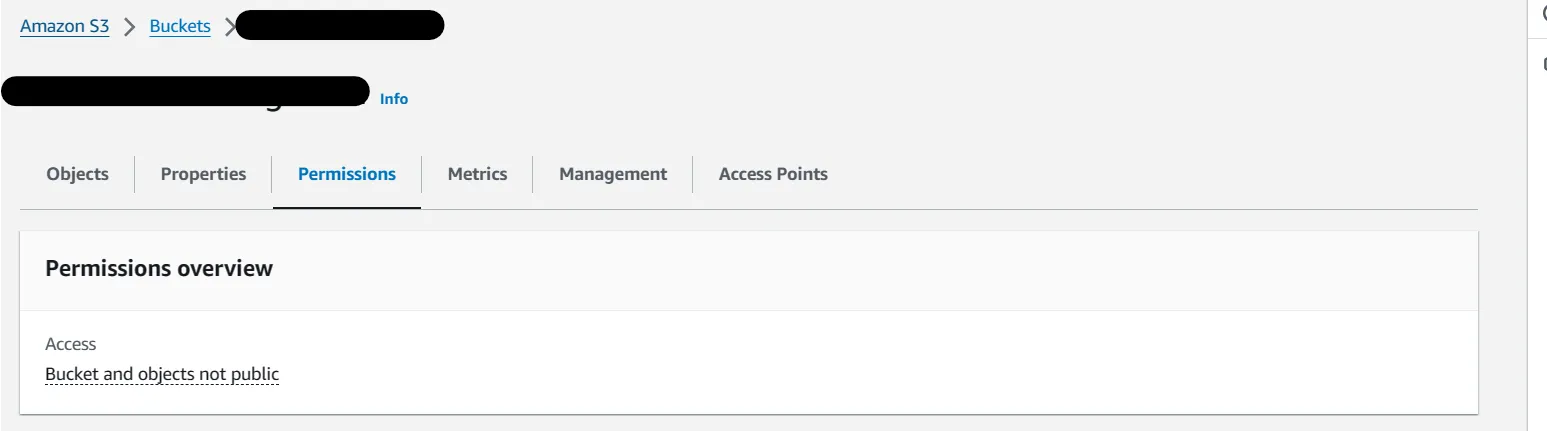Open the Amazon S3 breadcrumb link
1547x431 pixels.
(x=64, y=26)
